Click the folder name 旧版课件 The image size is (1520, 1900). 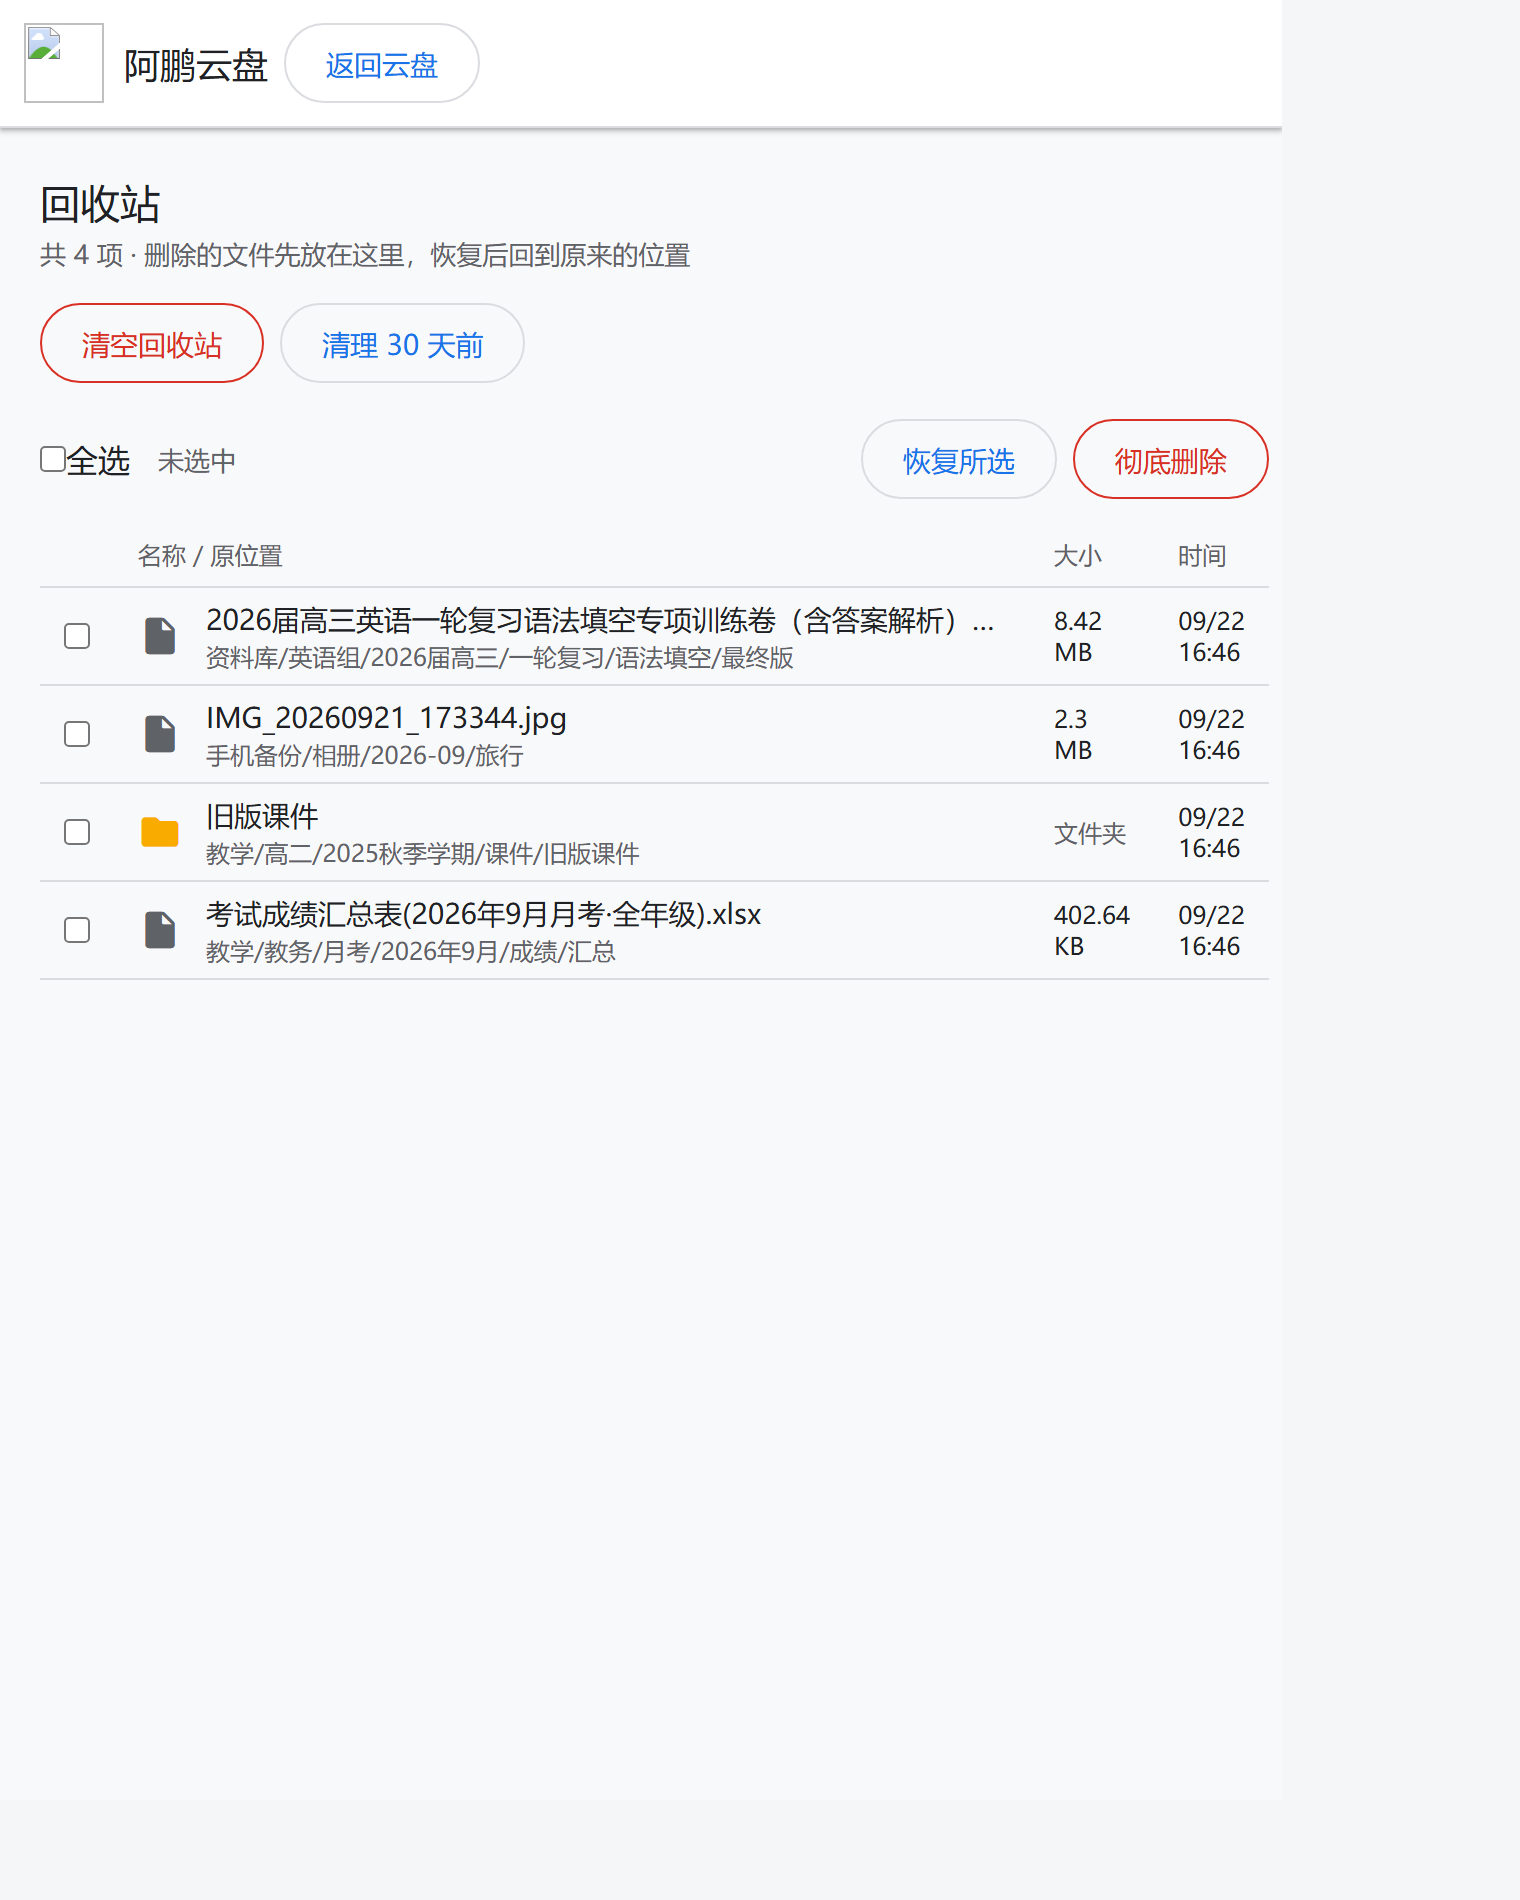pyautogui.click(x=262, y=816)
